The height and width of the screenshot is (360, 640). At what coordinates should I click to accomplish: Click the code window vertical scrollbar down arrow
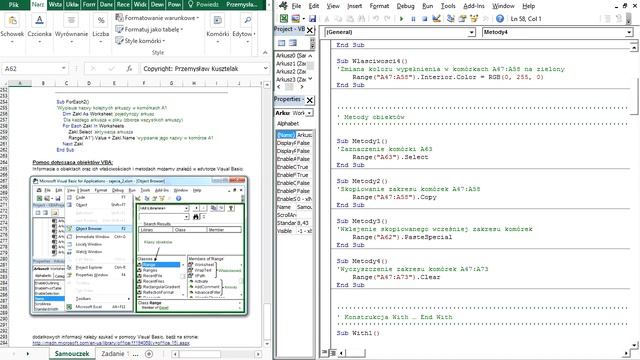click(x=634, y=345)
